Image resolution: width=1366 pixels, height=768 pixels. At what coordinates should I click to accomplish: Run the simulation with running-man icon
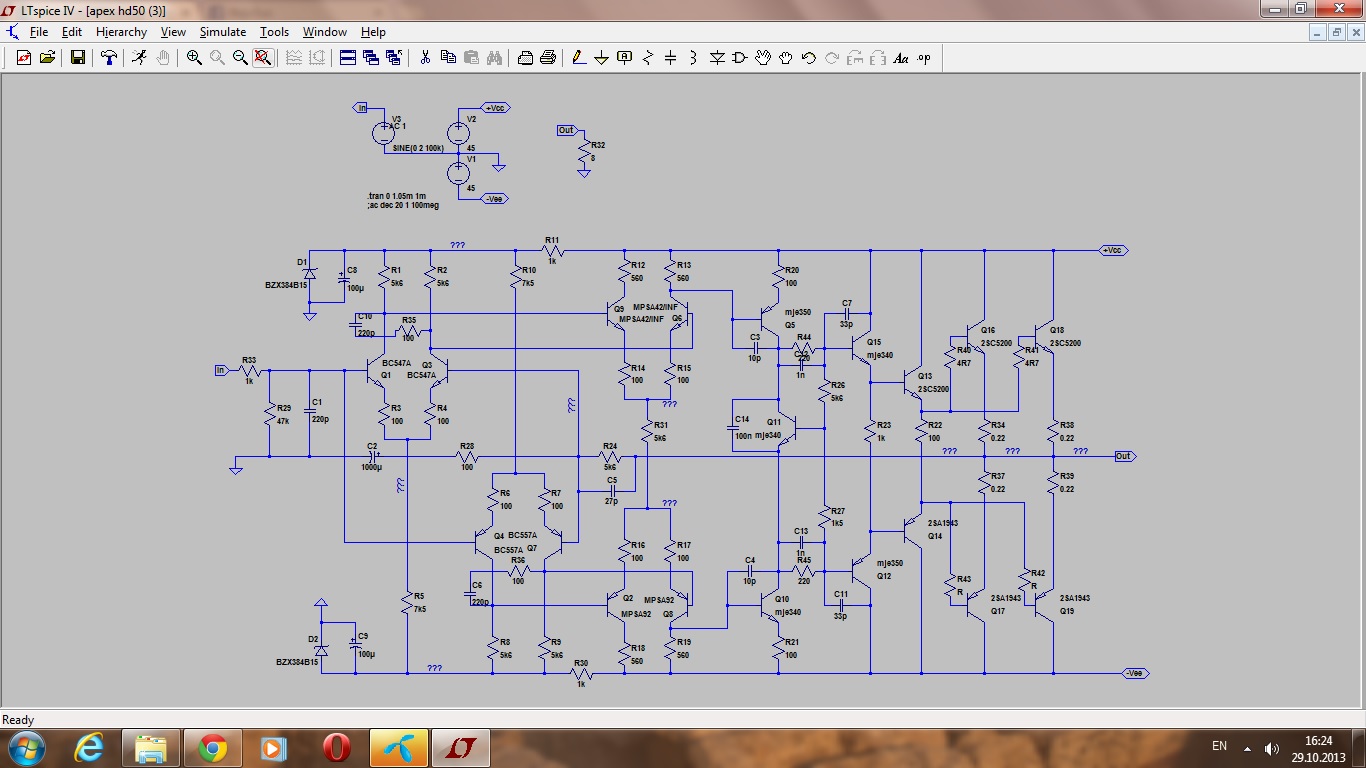click(x=139, y=58)
